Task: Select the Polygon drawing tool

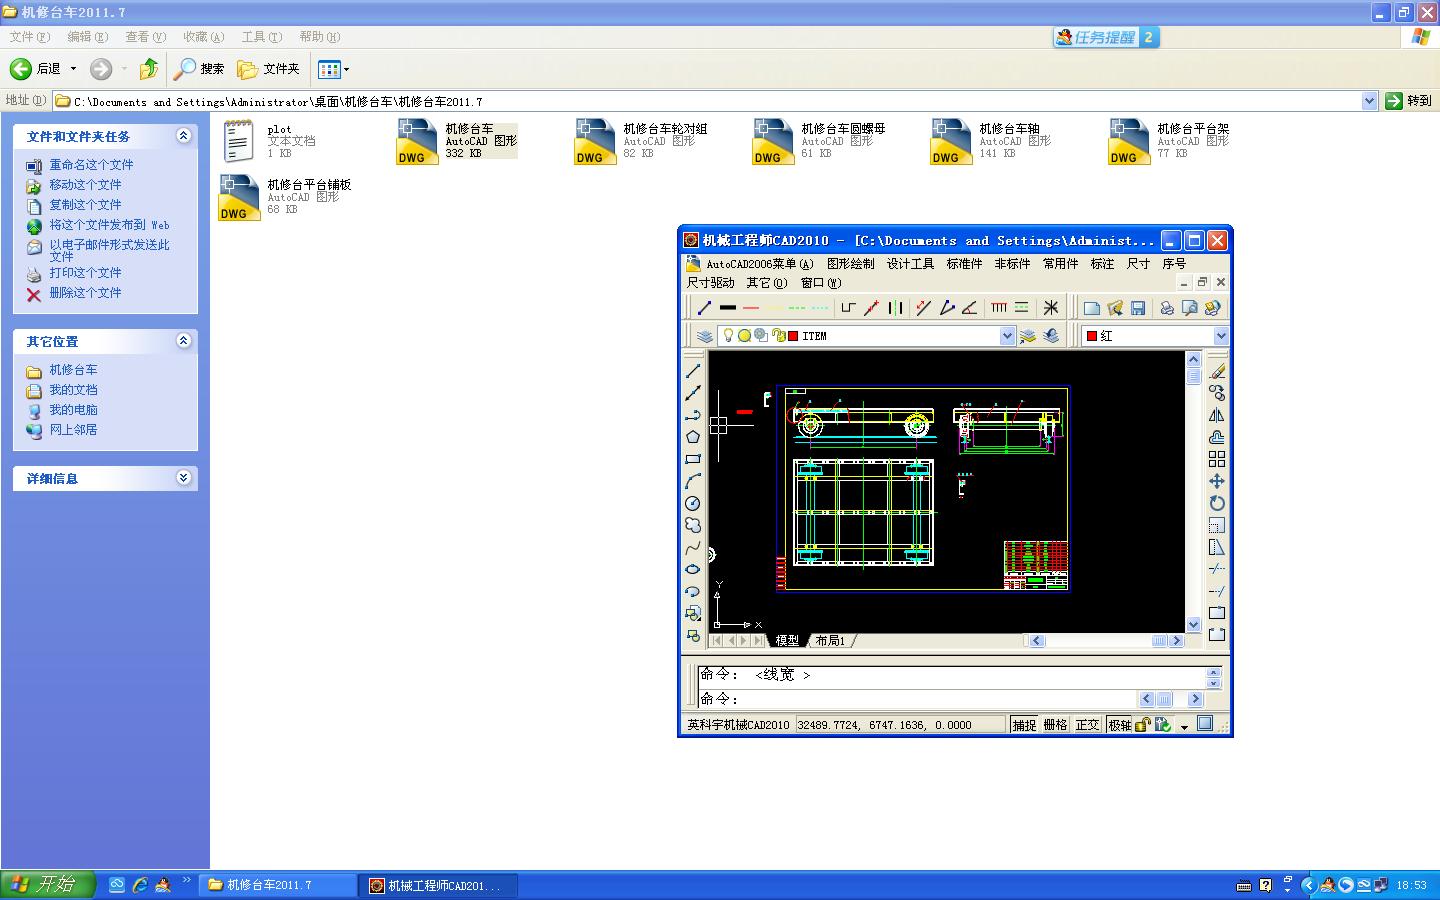Action: click(x=693, y=437)
